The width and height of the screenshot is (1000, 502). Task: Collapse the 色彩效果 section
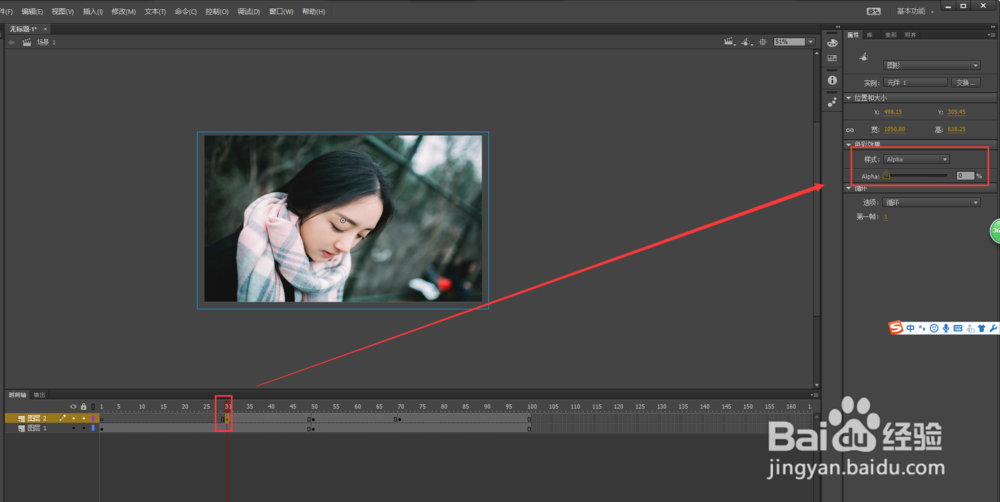(849, 144)
